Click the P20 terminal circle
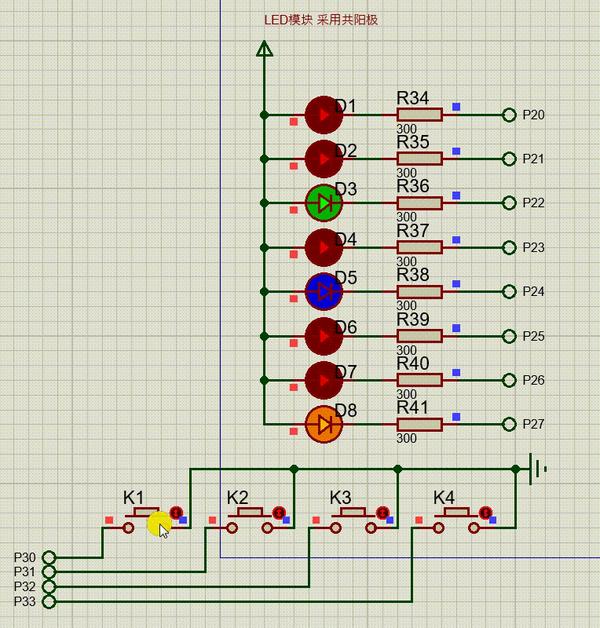 [x=509, y=115]
